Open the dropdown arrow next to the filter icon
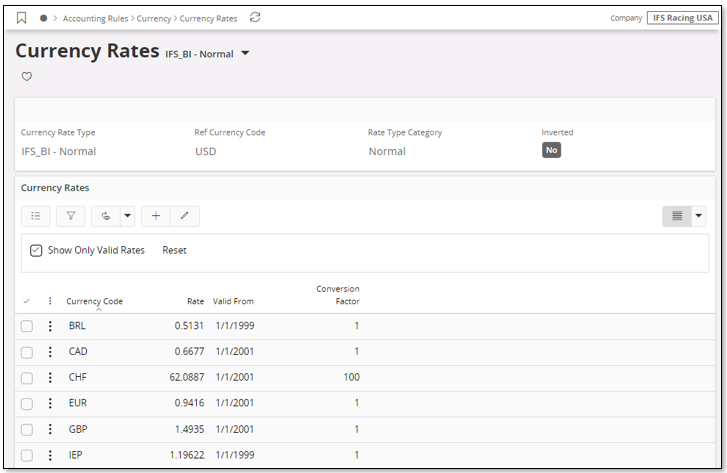Image resolution: width=727 pixels, height=473 pixels. (x=127, y=215)
